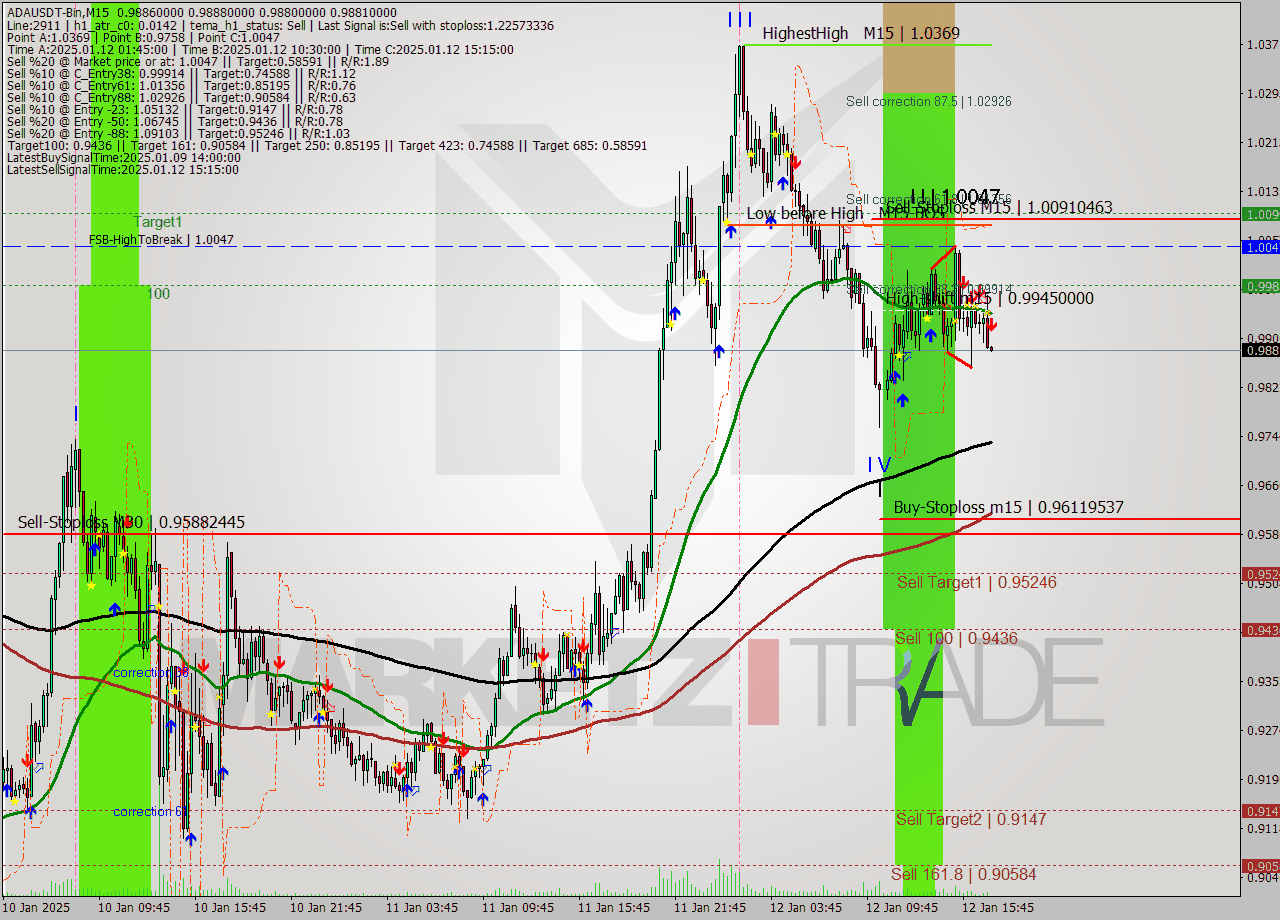Click the '11 Jan 21:45' time axis label
This screenshot has height=920, width=1280.
click(710, 908)
